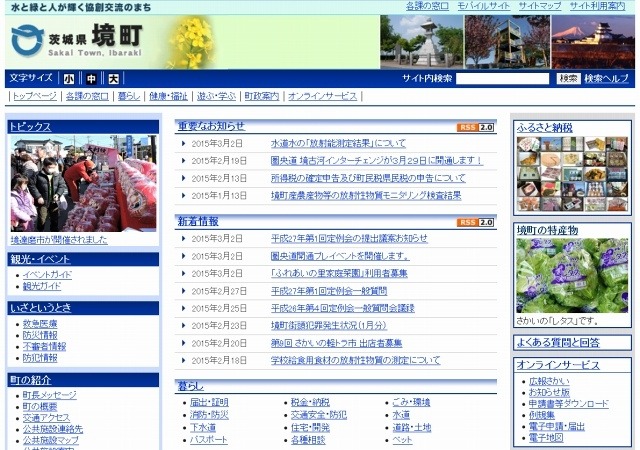
Task: Open 健康・福祉 navigation item
Action: pos(168,96)
